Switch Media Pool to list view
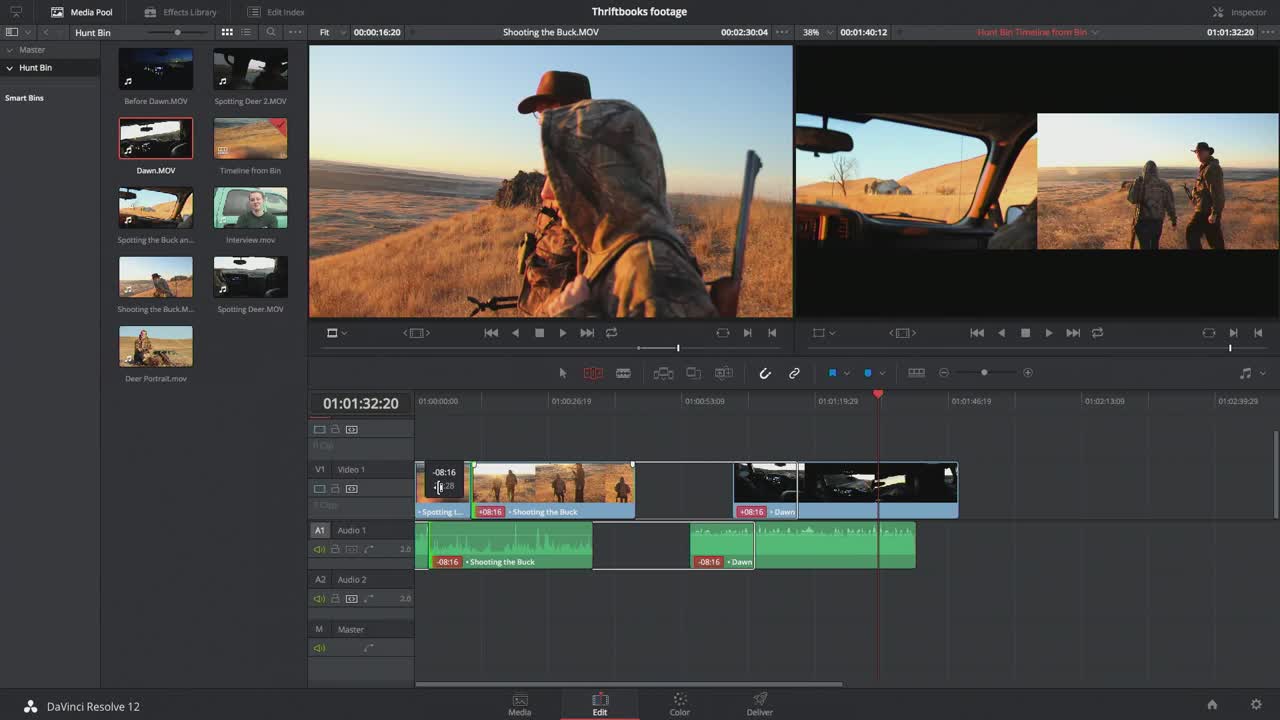The image size is (1280, 720). (x=246, y=32)
